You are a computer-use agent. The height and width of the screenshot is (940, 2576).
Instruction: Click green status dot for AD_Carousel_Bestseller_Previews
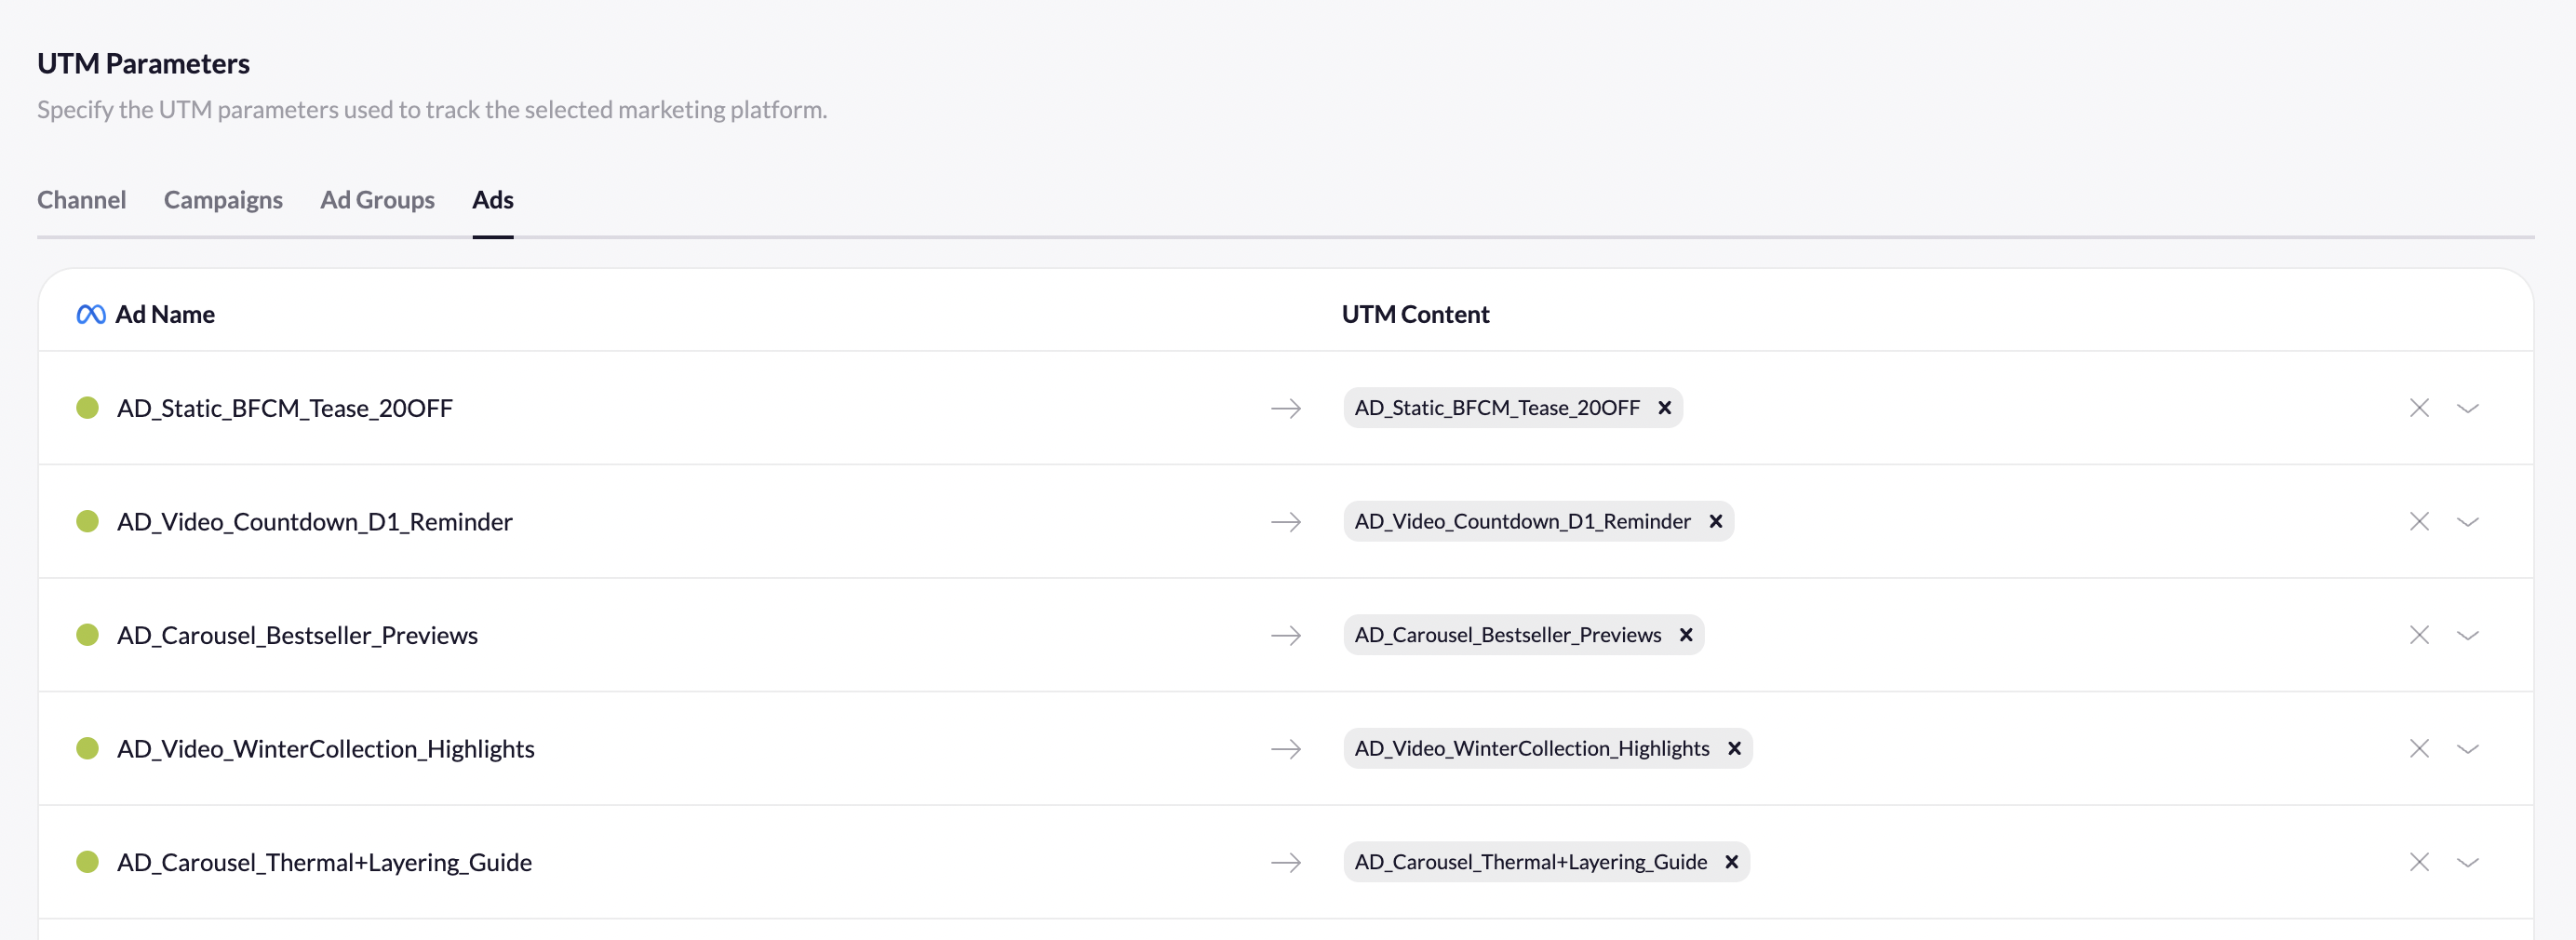(x=88, y=635)
